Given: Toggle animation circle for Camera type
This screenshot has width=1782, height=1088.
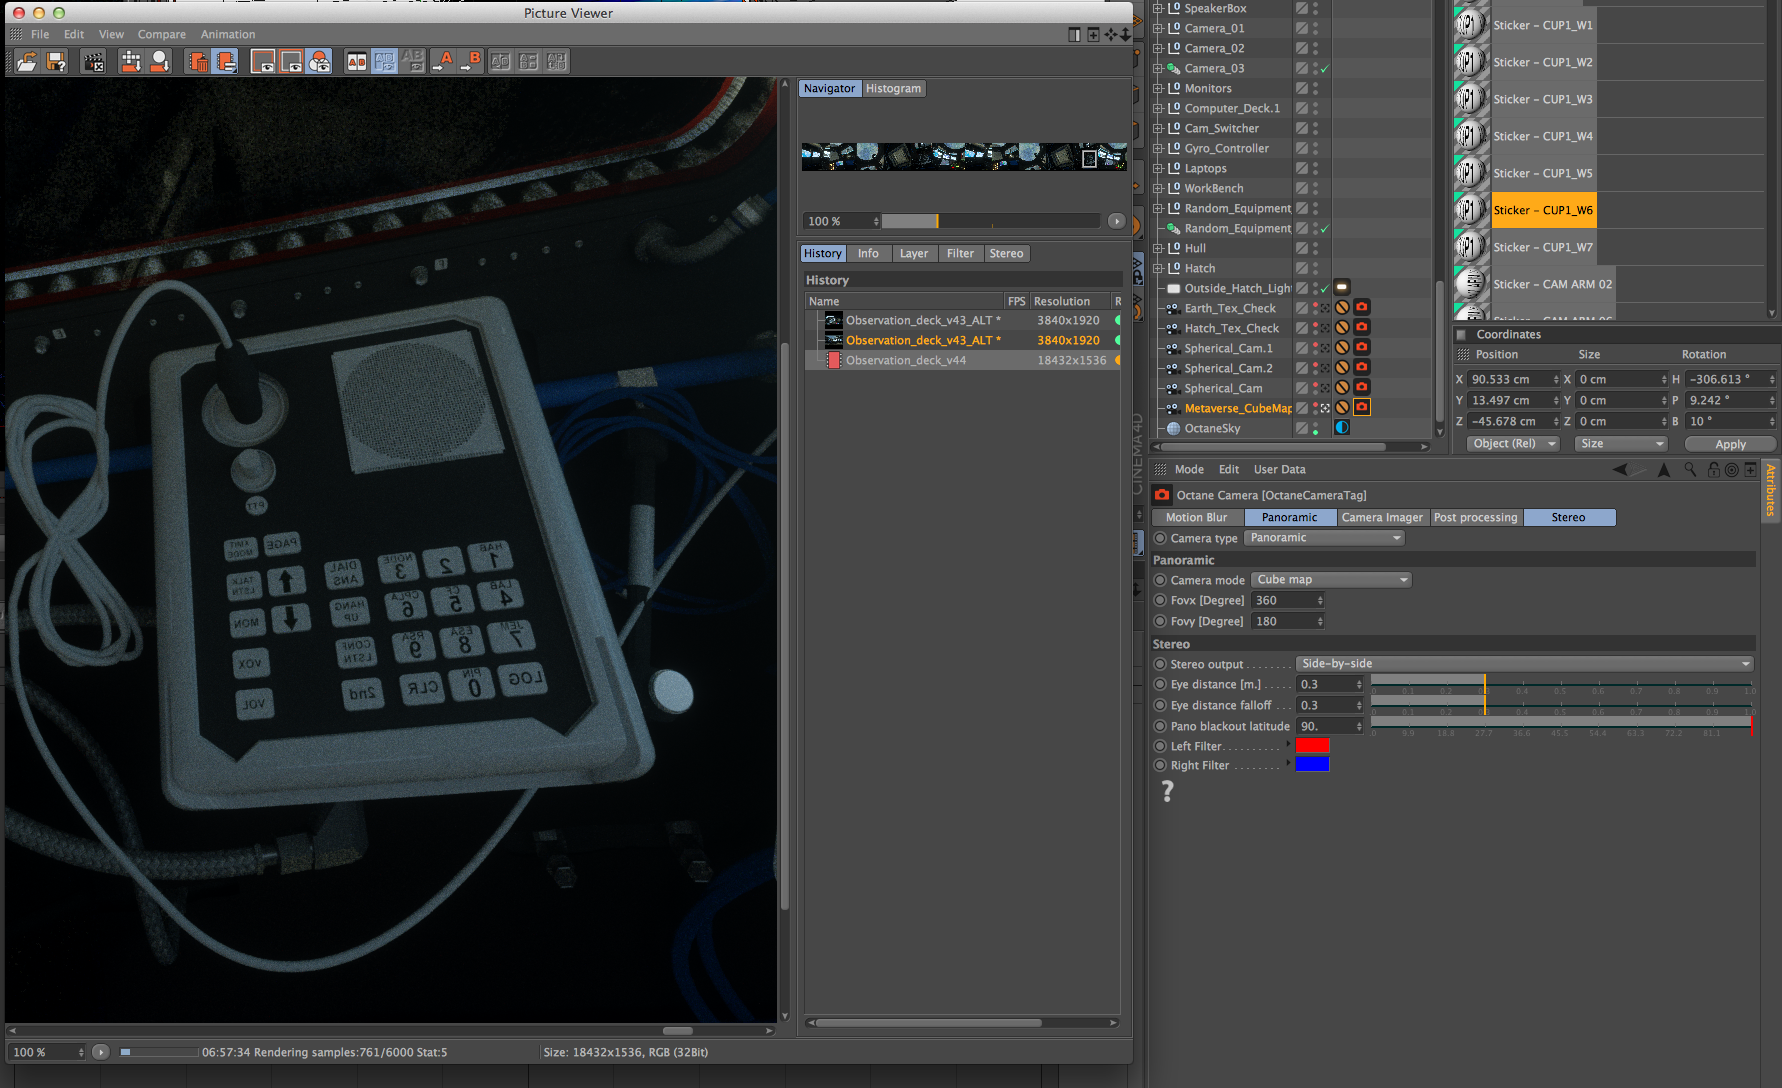Looking at the screenshot, I should point(1161,538).
